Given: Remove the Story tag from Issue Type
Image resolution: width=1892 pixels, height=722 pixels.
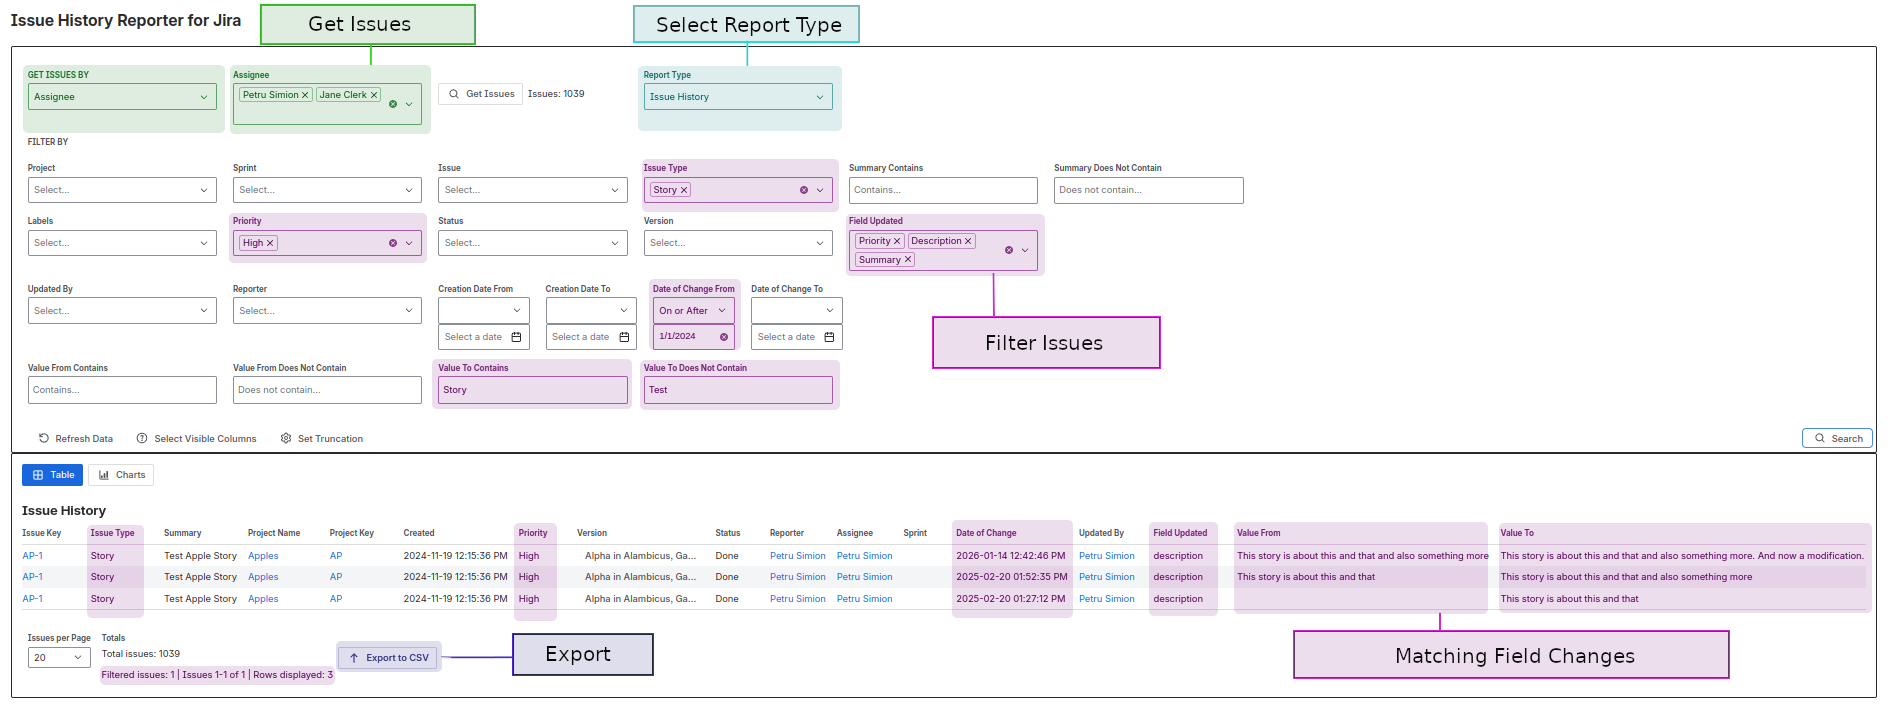Looking at the screenshot, I should [684, 190].
